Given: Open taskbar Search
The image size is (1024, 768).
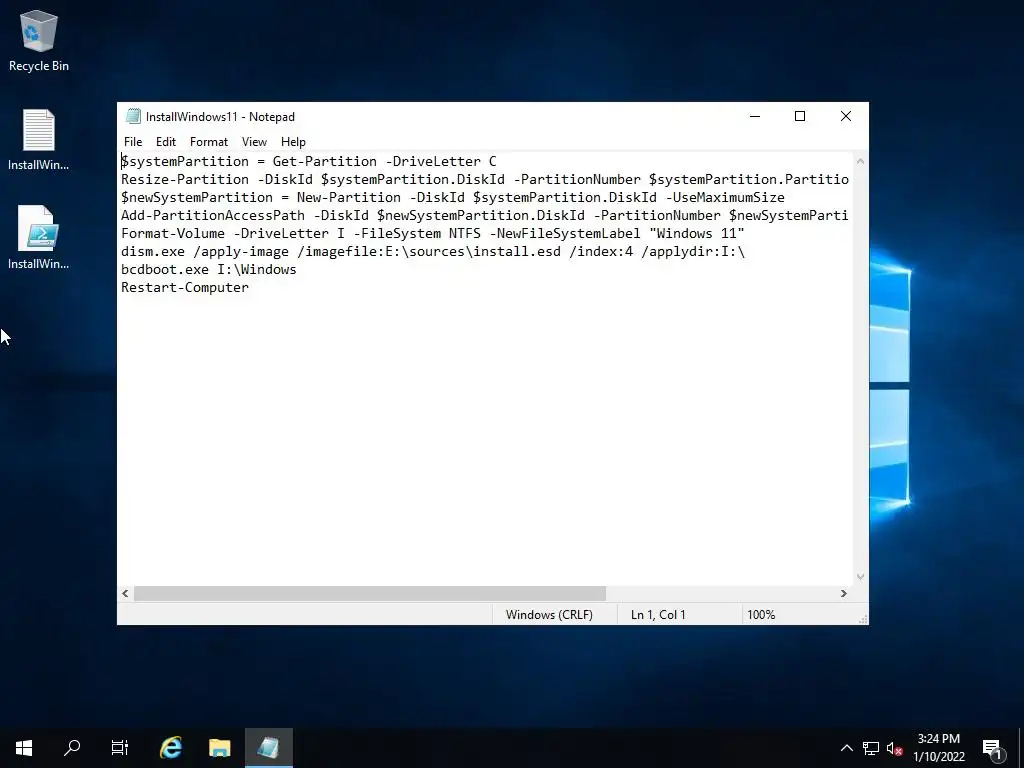Looking at the screenshot, I should tap(72, 748).
